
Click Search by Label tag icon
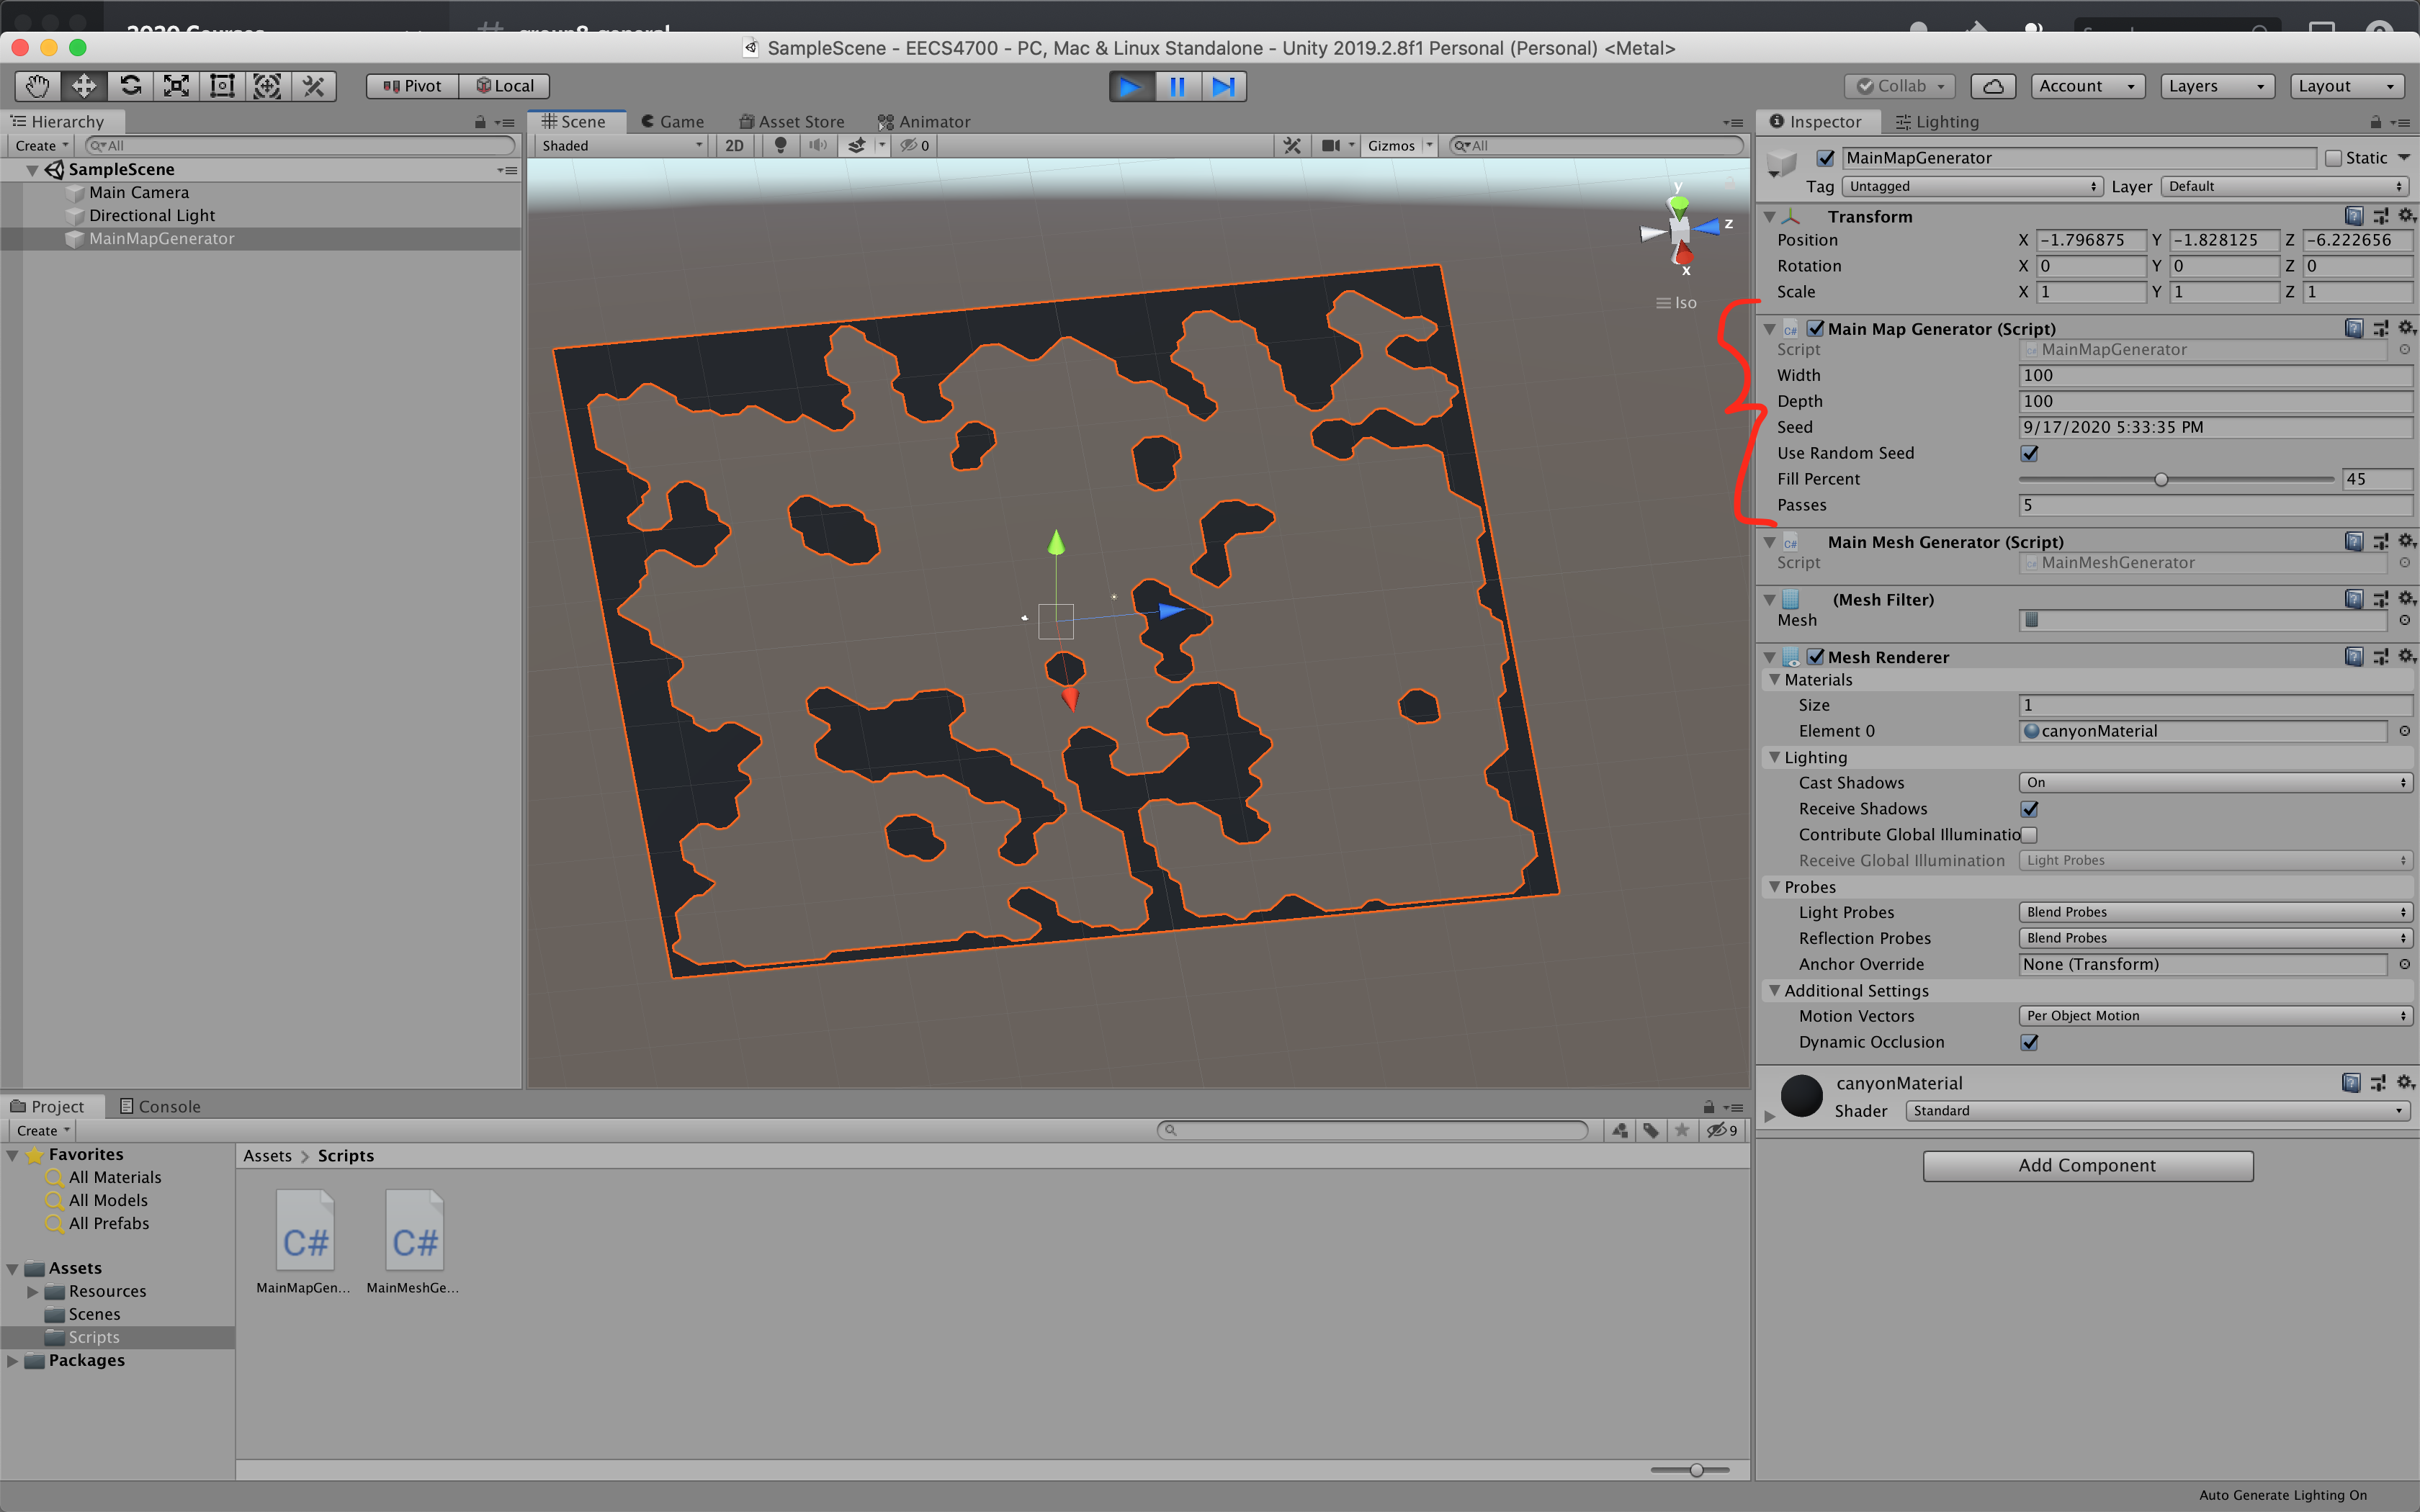1651,1130
